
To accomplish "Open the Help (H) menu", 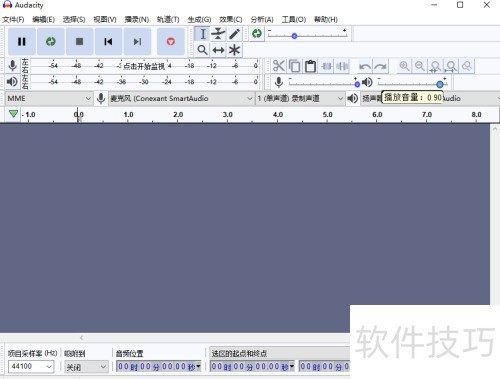I will point(326,19).
